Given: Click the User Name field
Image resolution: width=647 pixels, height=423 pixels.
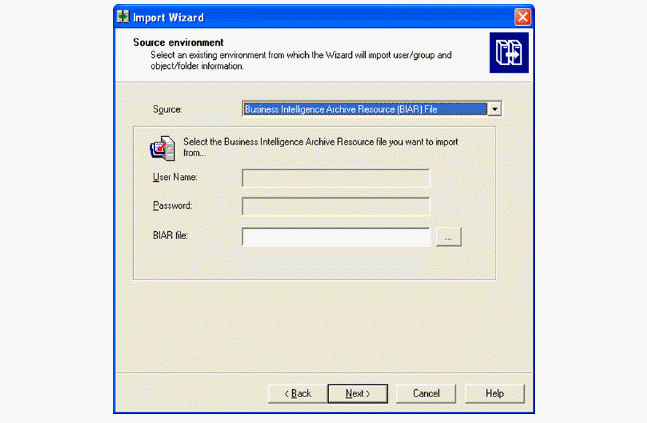Looking at the screenshot, I should pyautogui.click(x=336, y=178).
